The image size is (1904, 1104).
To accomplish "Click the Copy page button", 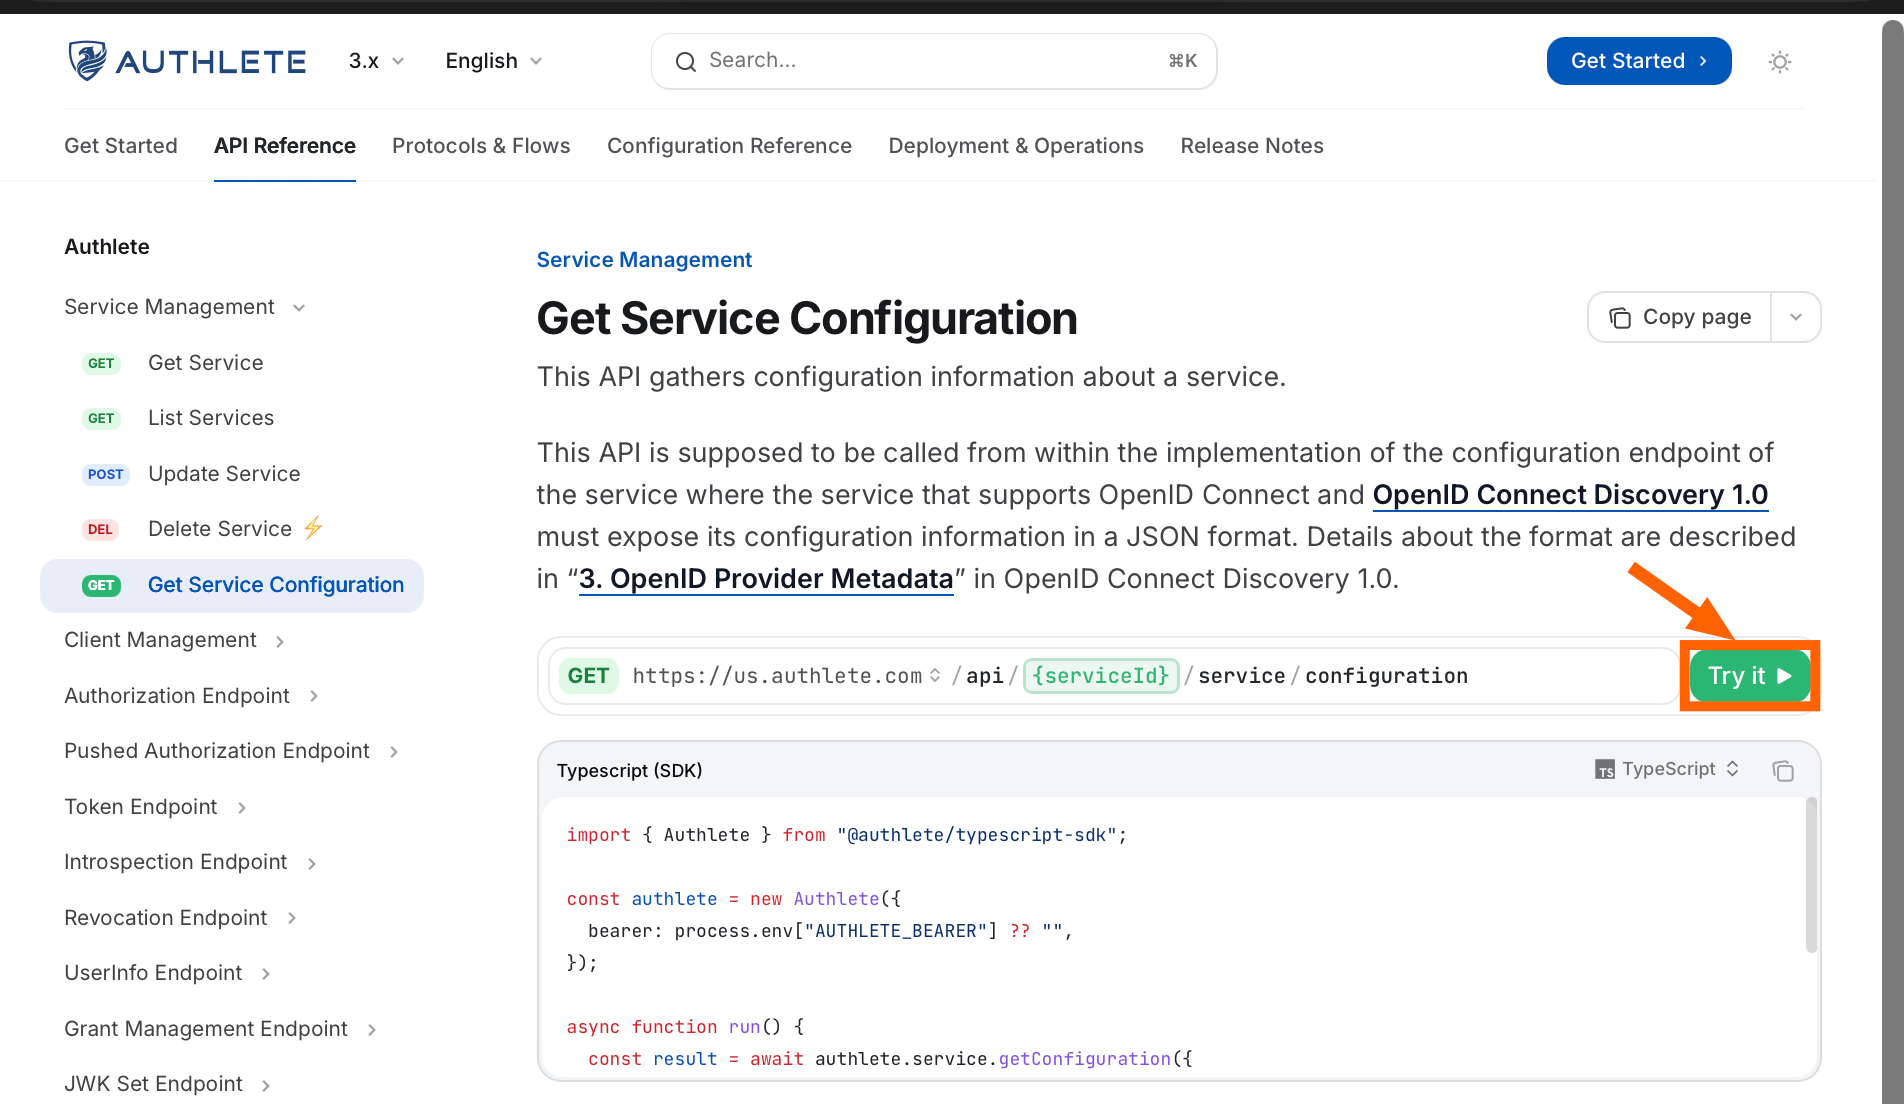I will (x=1680, y=317).
